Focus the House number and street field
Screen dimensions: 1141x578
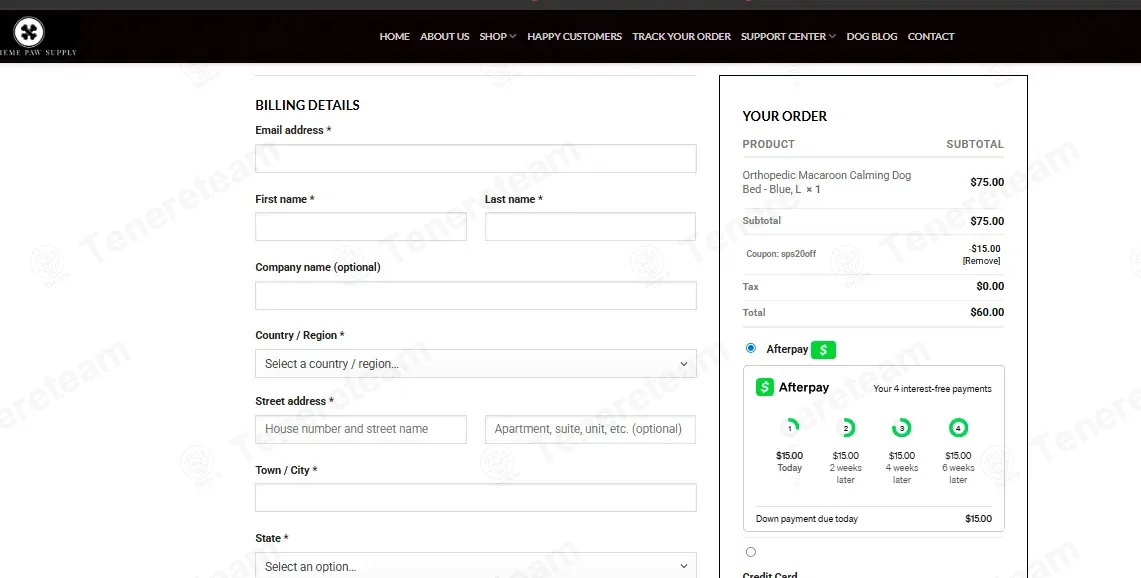tap(361, 429)
